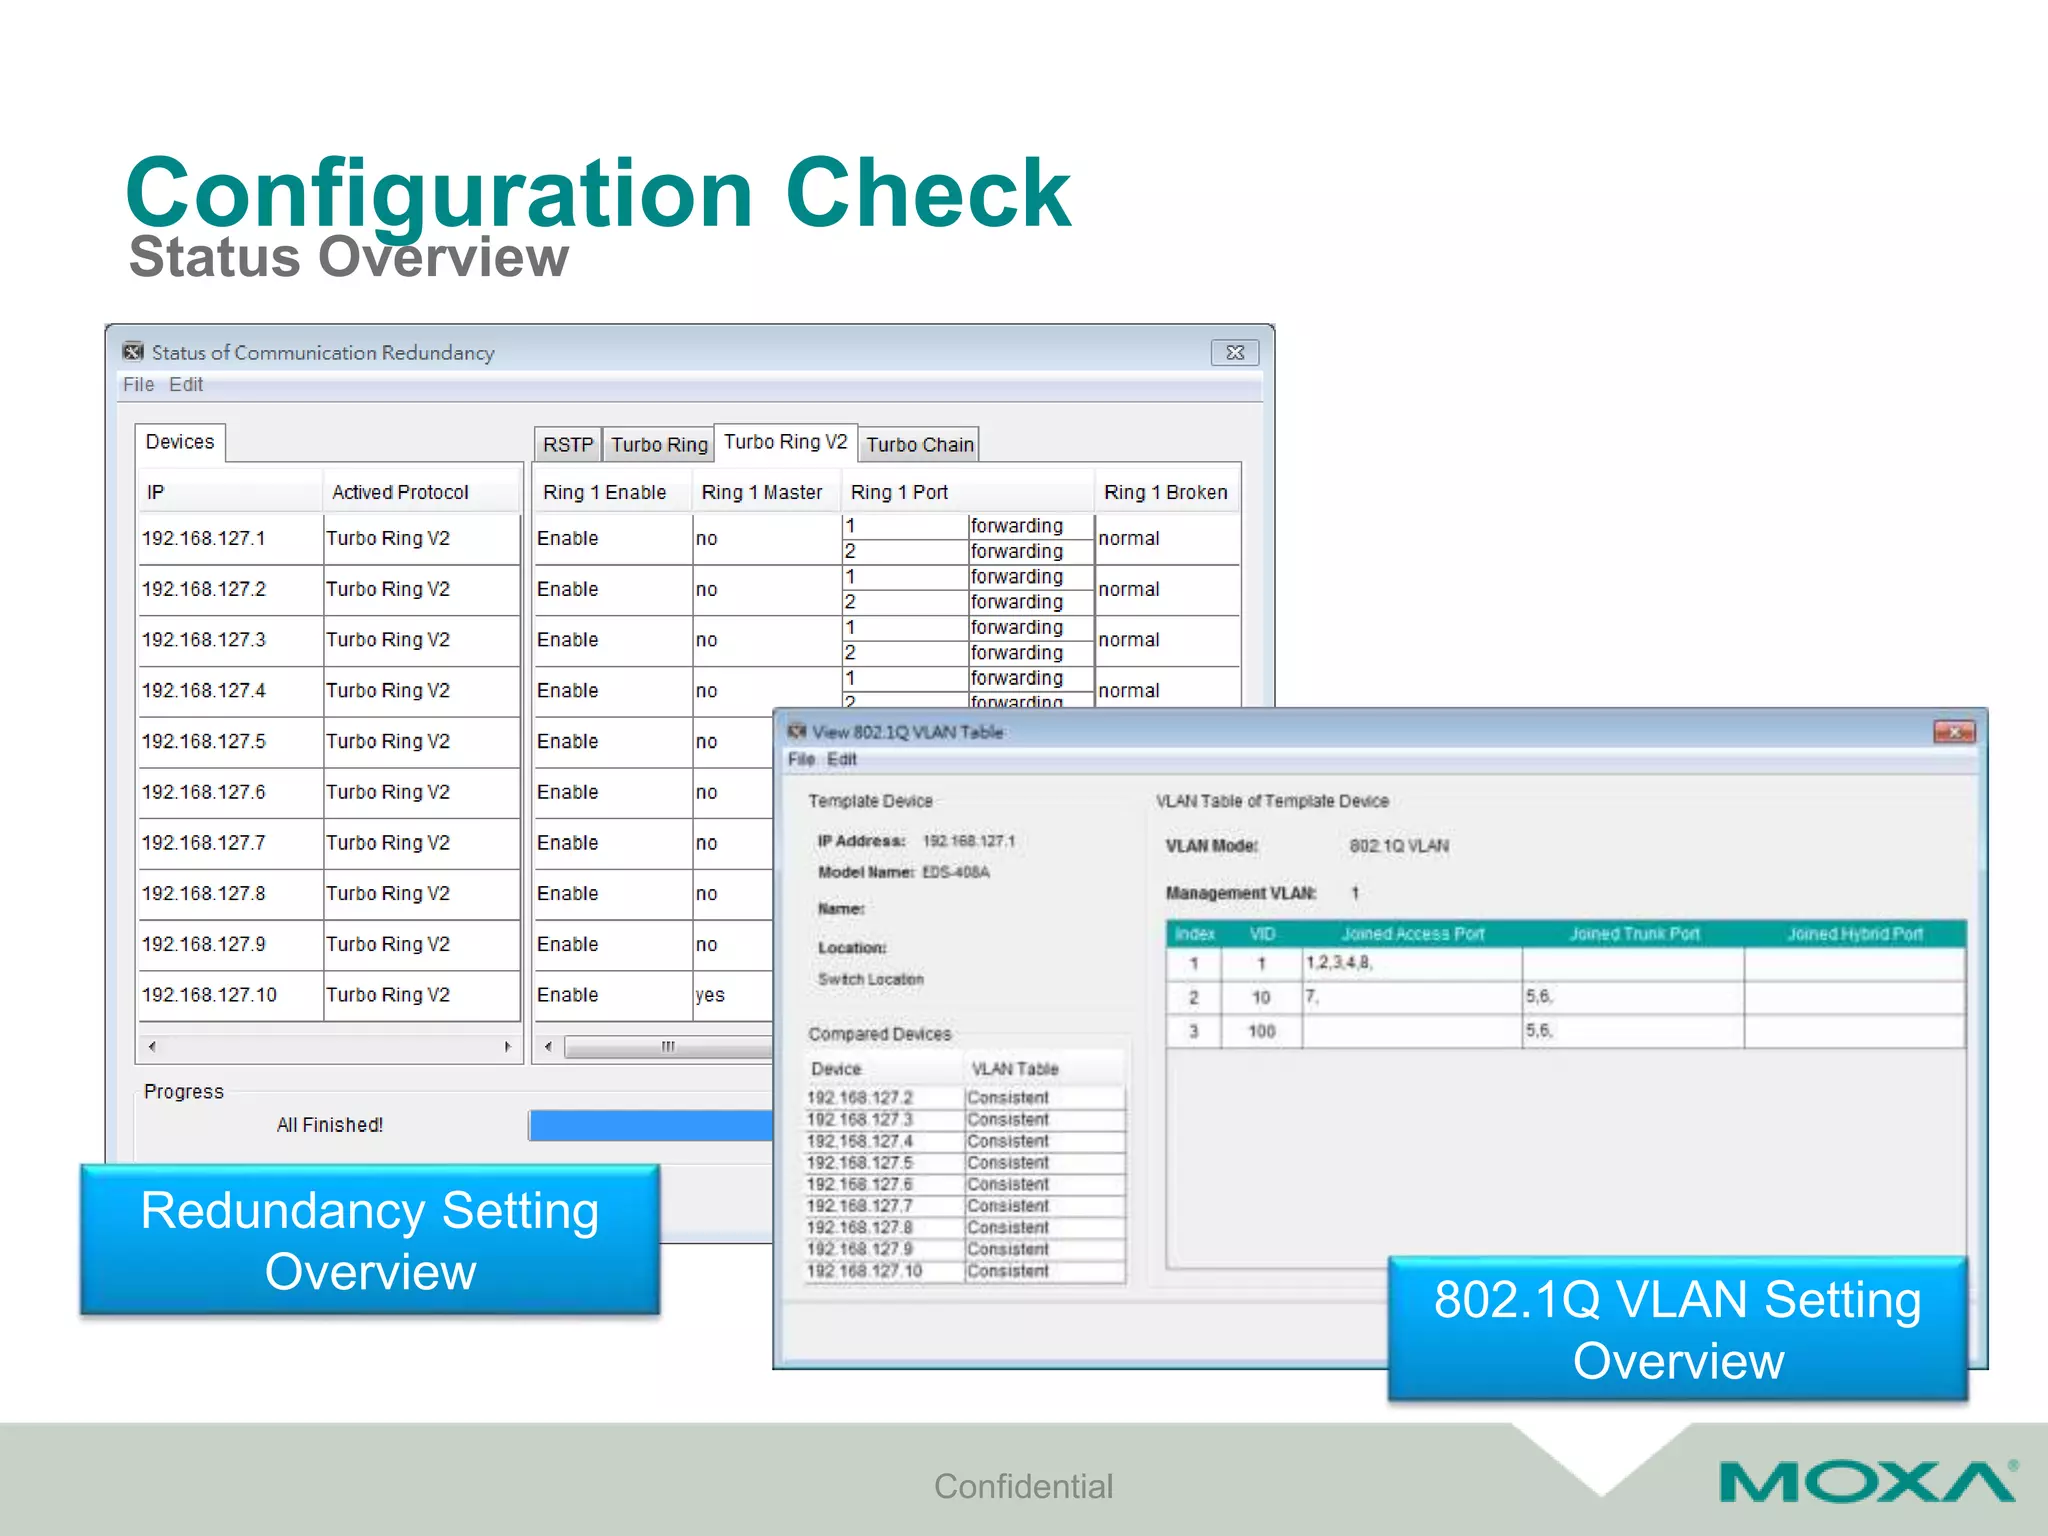Open File menu in VLAN Table window

801,759
